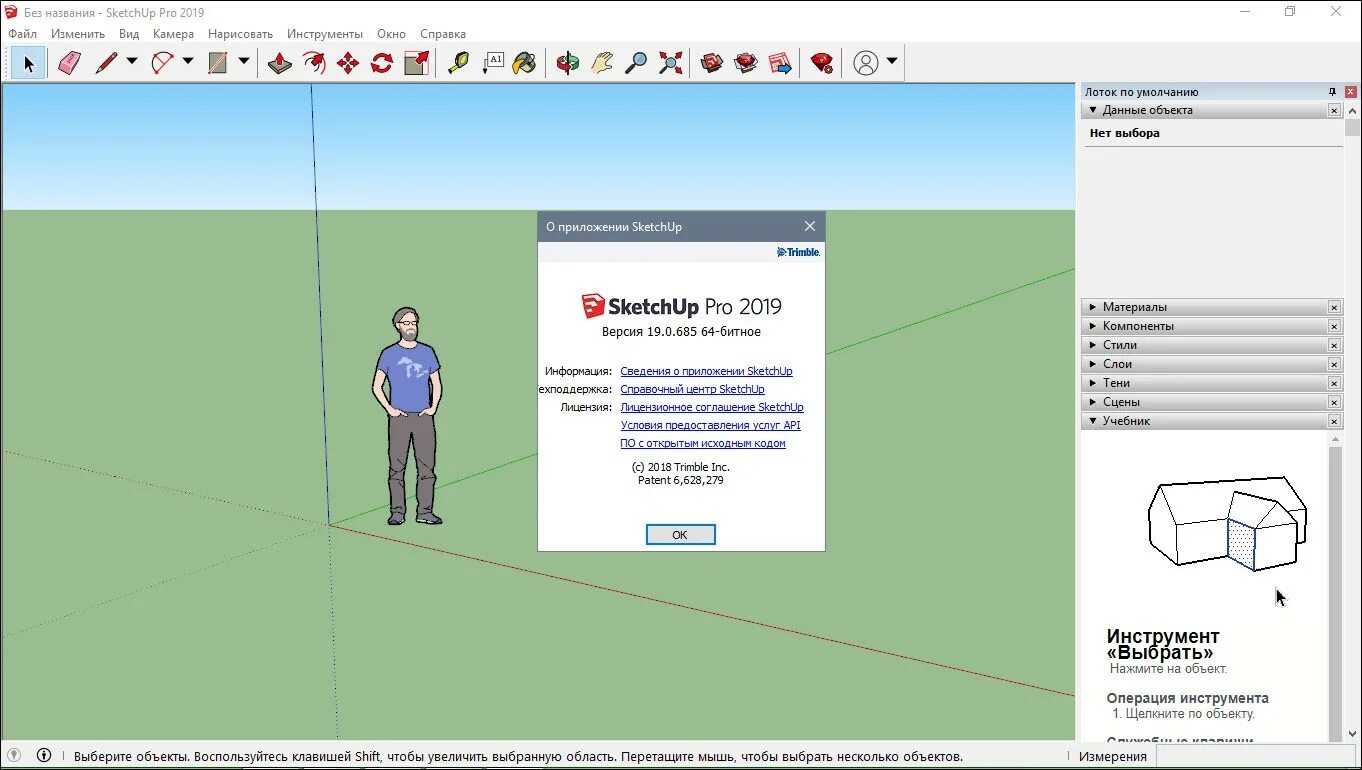This screenshot has height=770, width=1362.
Task: Click the Trimble logo in dialog
Action: coord(798,252)
